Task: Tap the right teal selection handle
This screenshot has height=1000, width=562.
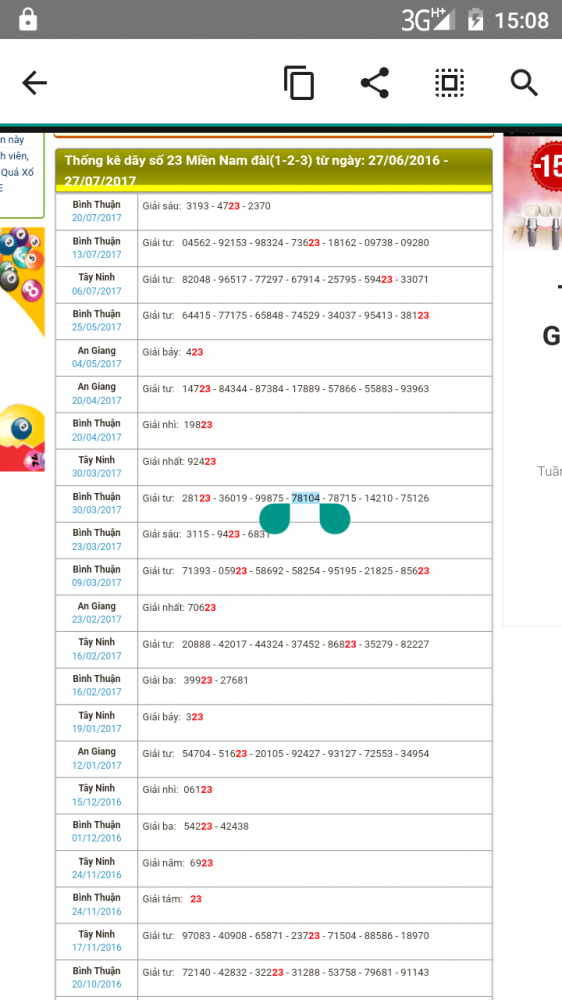Action: click(335, 518)
